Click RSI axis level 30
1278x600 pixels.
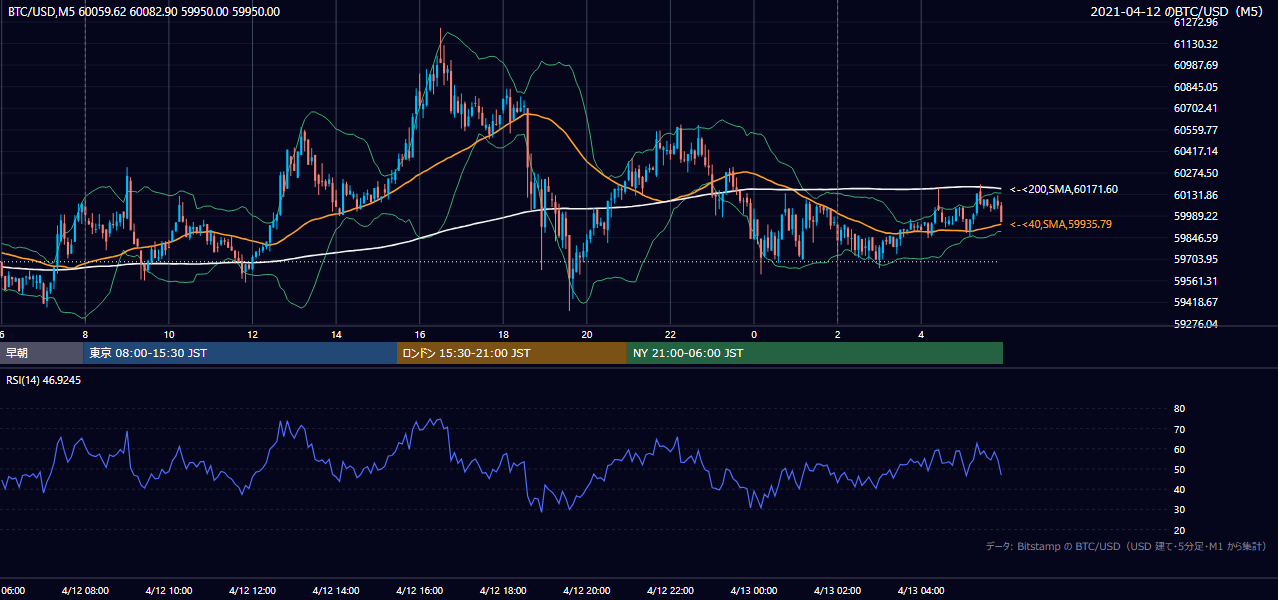pyautogui.click(x=1180, y=510)
